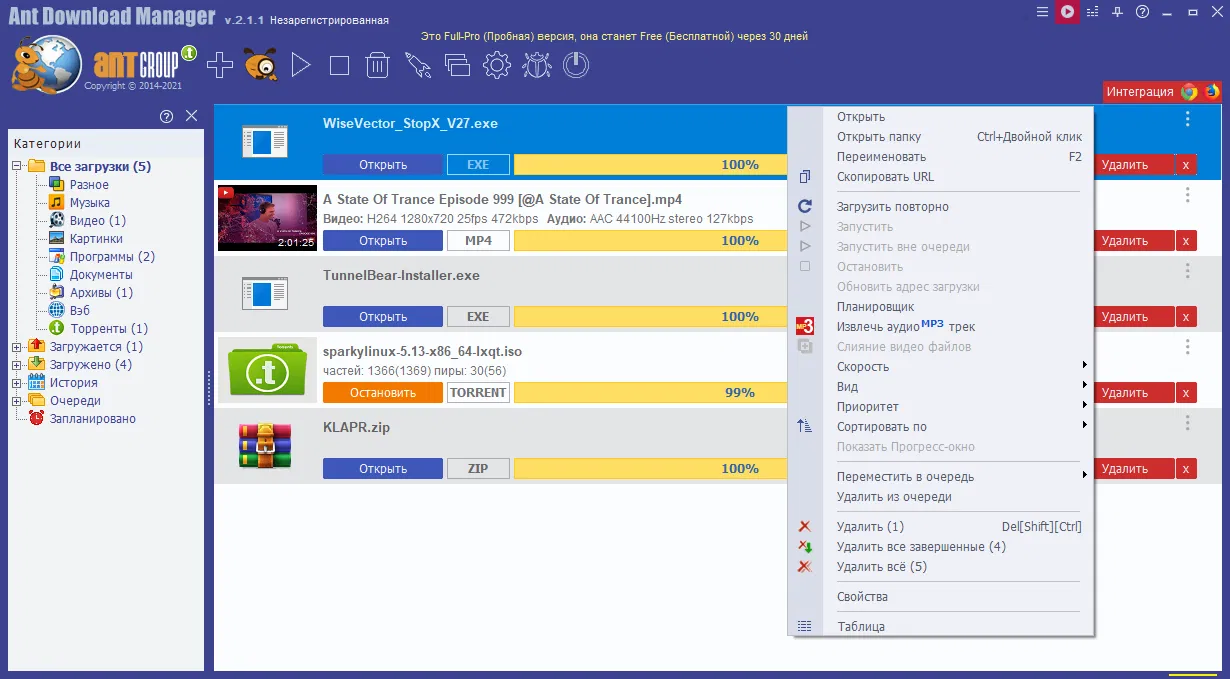Choose Планировщик in context menu

tap(941, 307)
